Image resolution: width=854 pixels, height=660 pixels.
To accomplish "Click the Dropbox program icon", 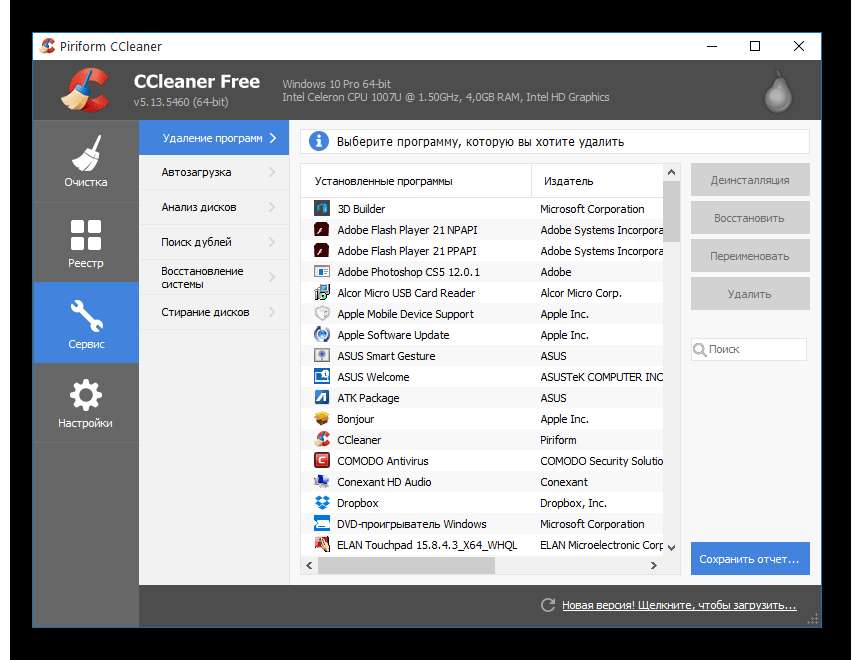I will coord(321,503).
